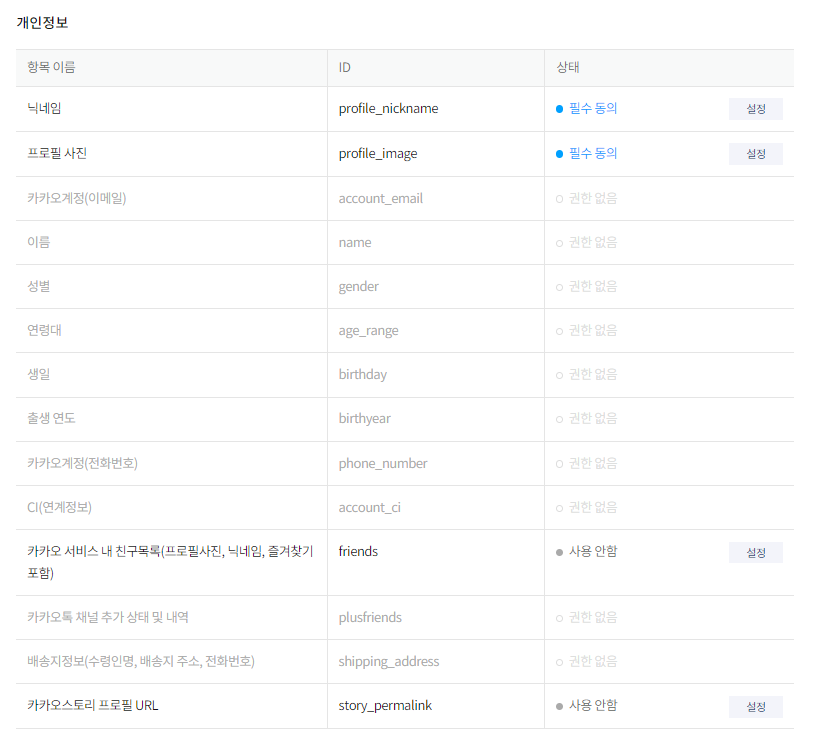
Task: Click 필수 동의 status for profile_image
Action: click(587, 153)
